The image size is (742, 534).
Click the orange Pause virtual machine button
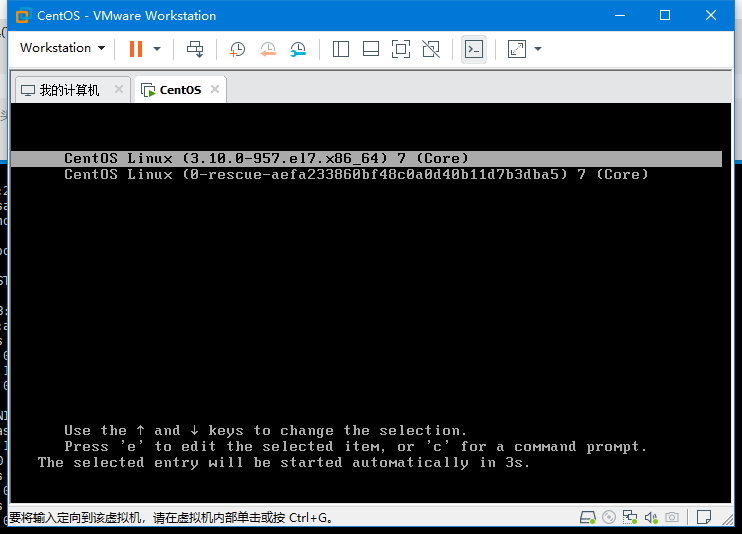[136, 49]
